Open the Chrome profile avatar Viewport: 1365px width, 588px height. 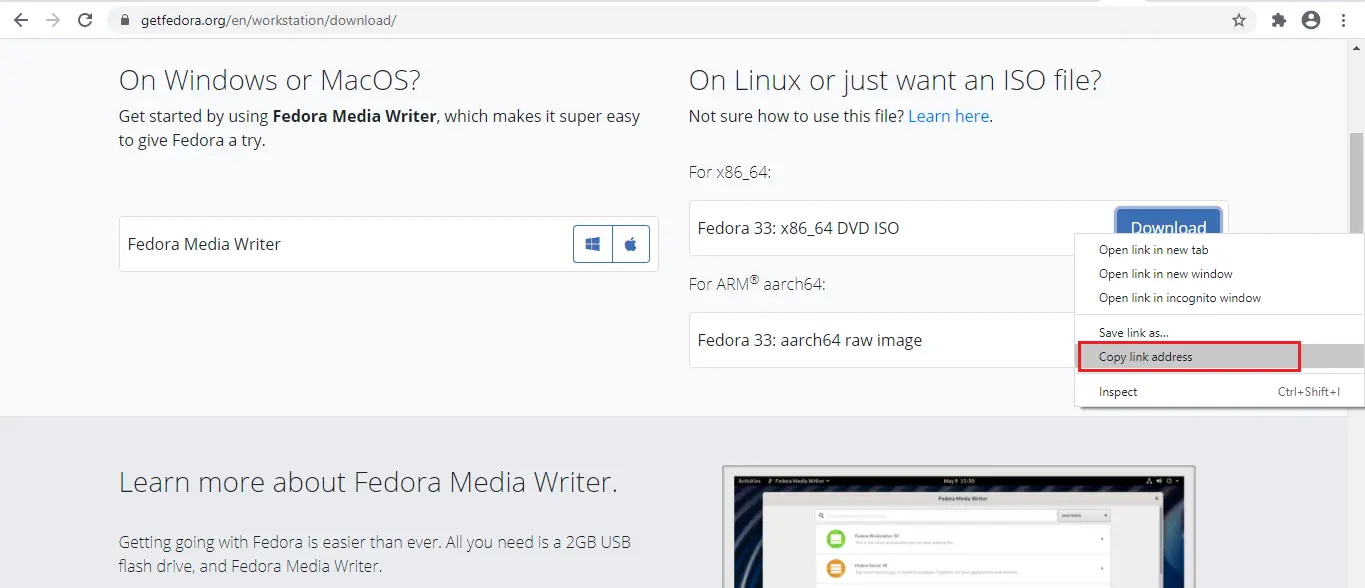(x=1310, y=19)
